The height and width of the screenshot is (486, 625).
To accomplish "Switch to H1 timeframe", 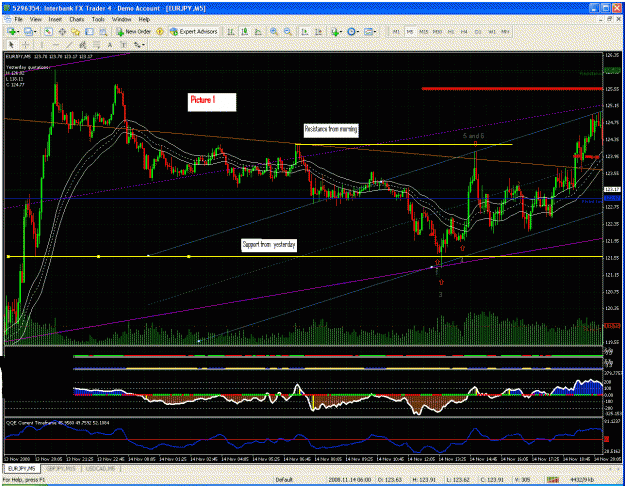I will pos(451,32).
